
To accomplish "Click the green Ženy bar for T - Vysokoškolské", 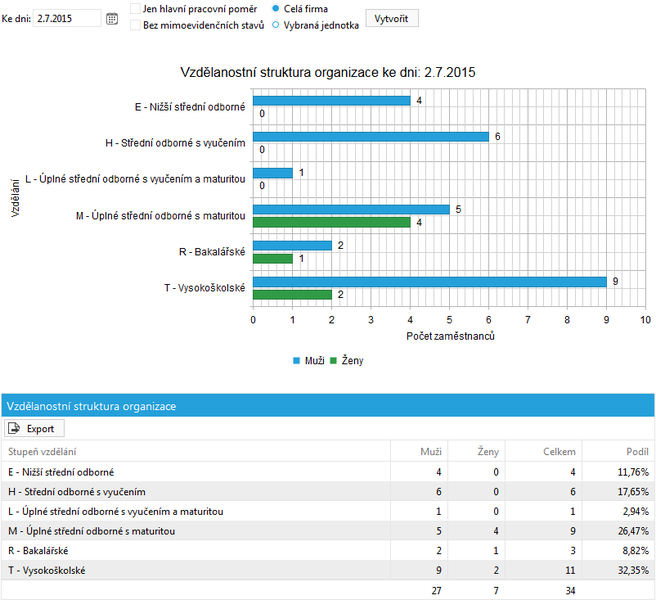I will click(292, 295).
